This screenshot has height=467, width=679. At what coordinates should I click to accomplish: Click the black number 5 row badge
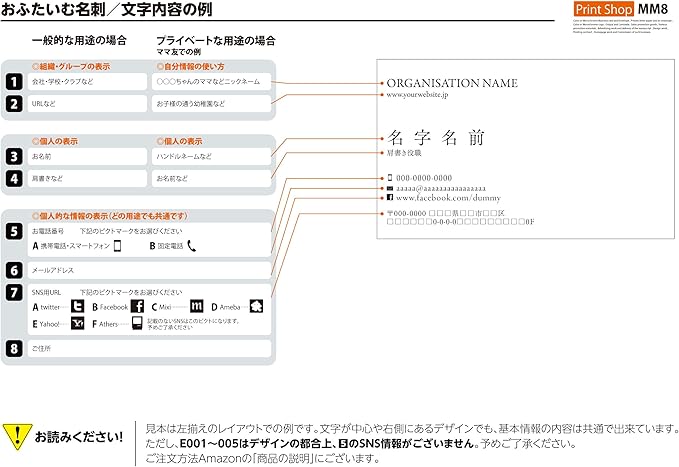point(13,231)
